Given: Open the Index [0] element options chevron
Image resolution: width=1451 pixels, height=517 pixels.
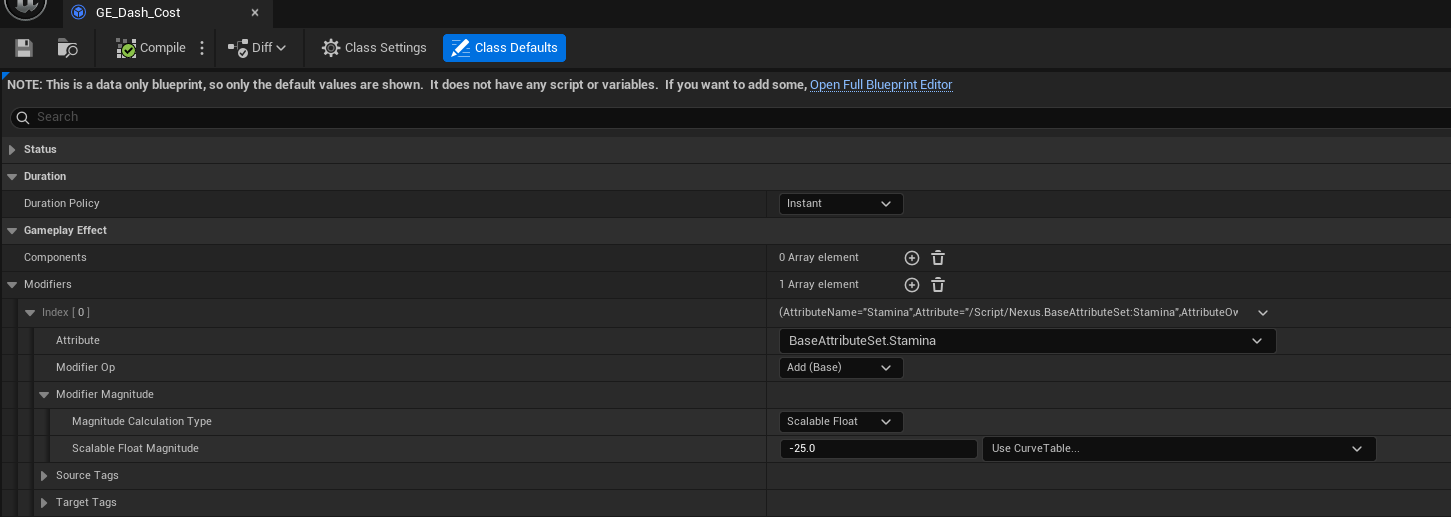Looking at the screenshot, I should point(1261,313).
